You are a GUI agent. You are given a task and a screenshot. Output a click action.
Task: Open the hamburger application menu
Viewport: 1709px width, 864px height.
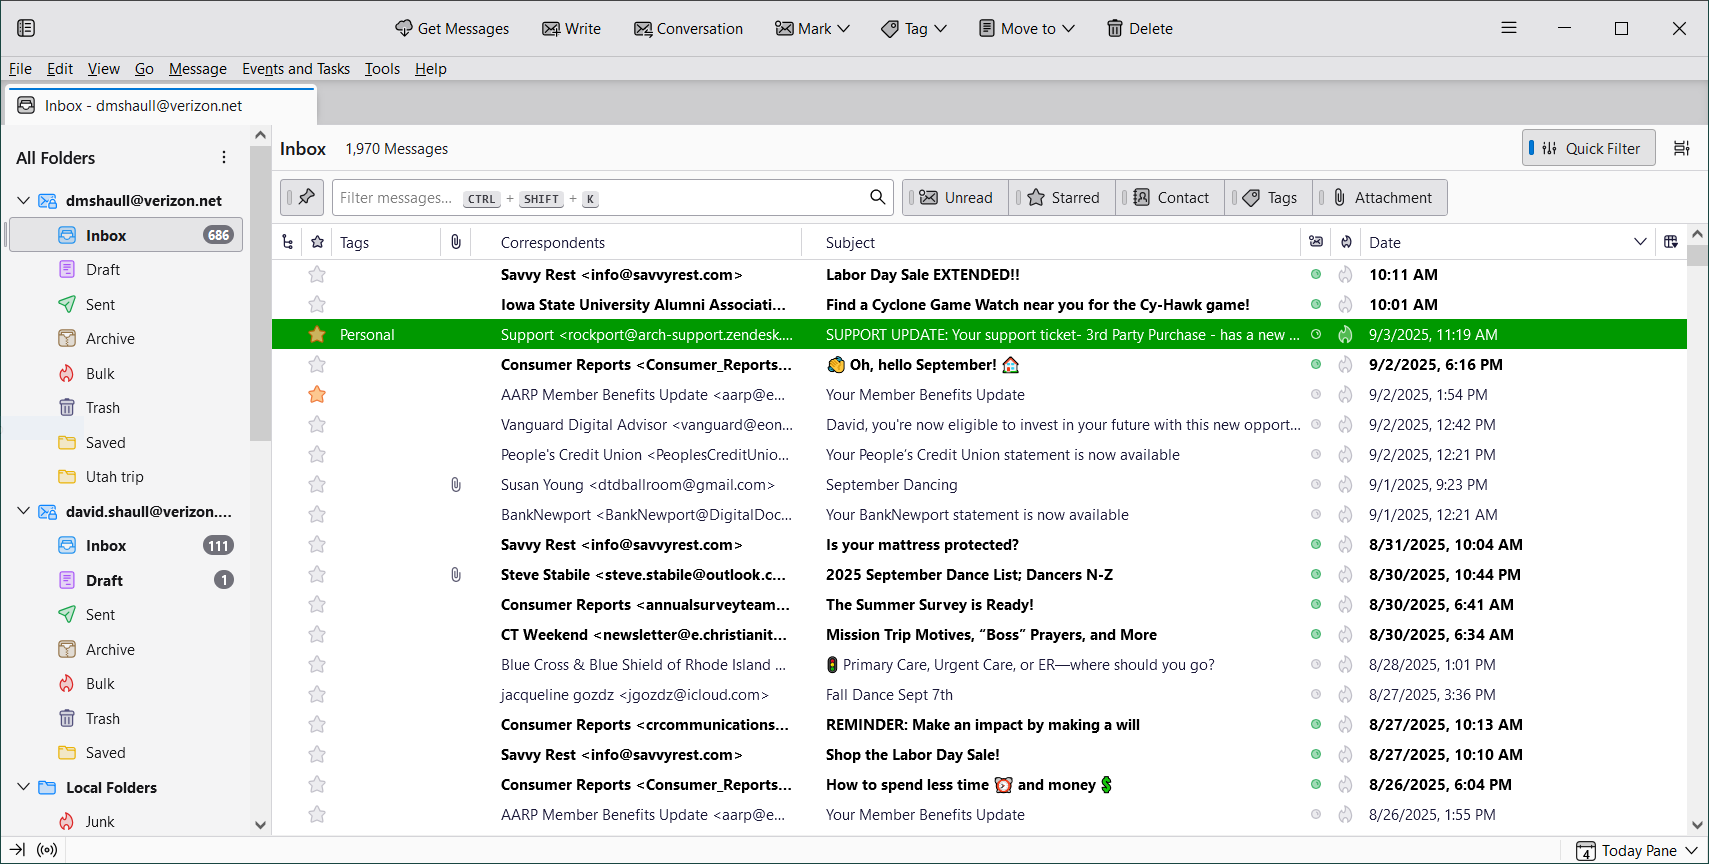tap(1508, 28)
